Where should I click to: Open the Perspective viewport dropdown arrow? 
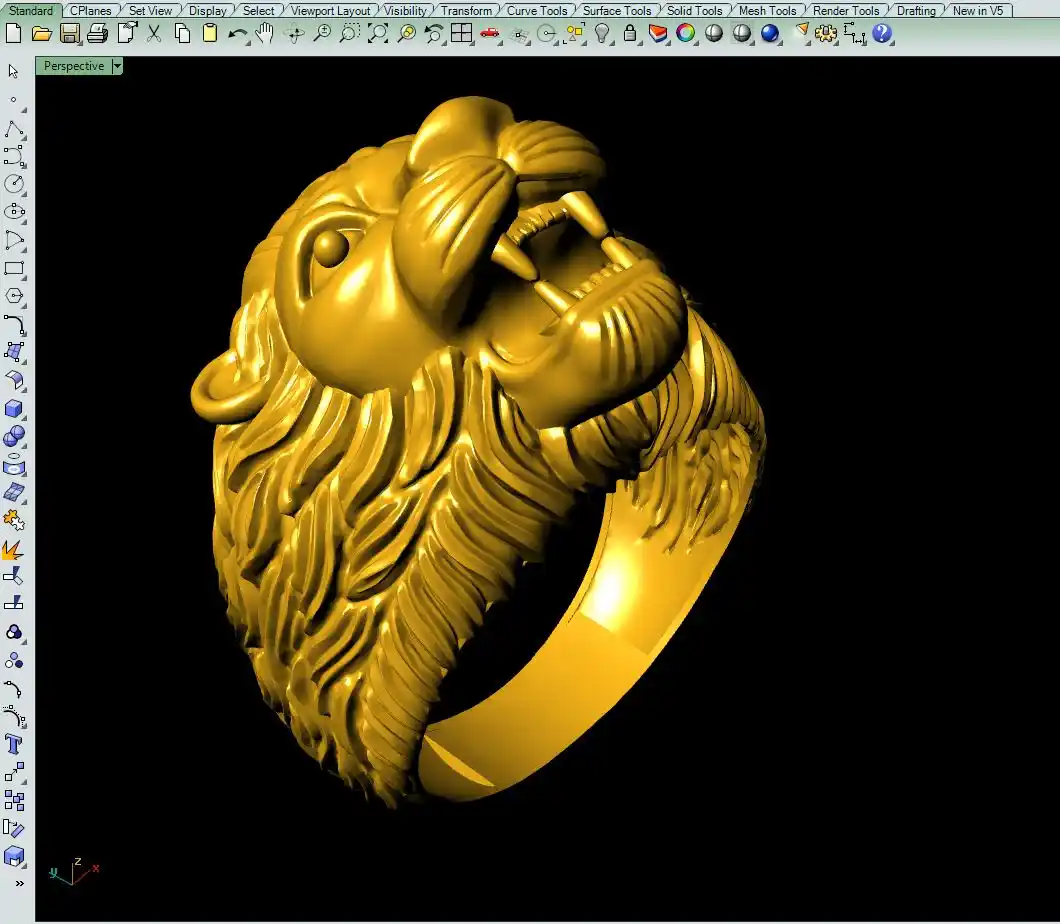(117, 66)
